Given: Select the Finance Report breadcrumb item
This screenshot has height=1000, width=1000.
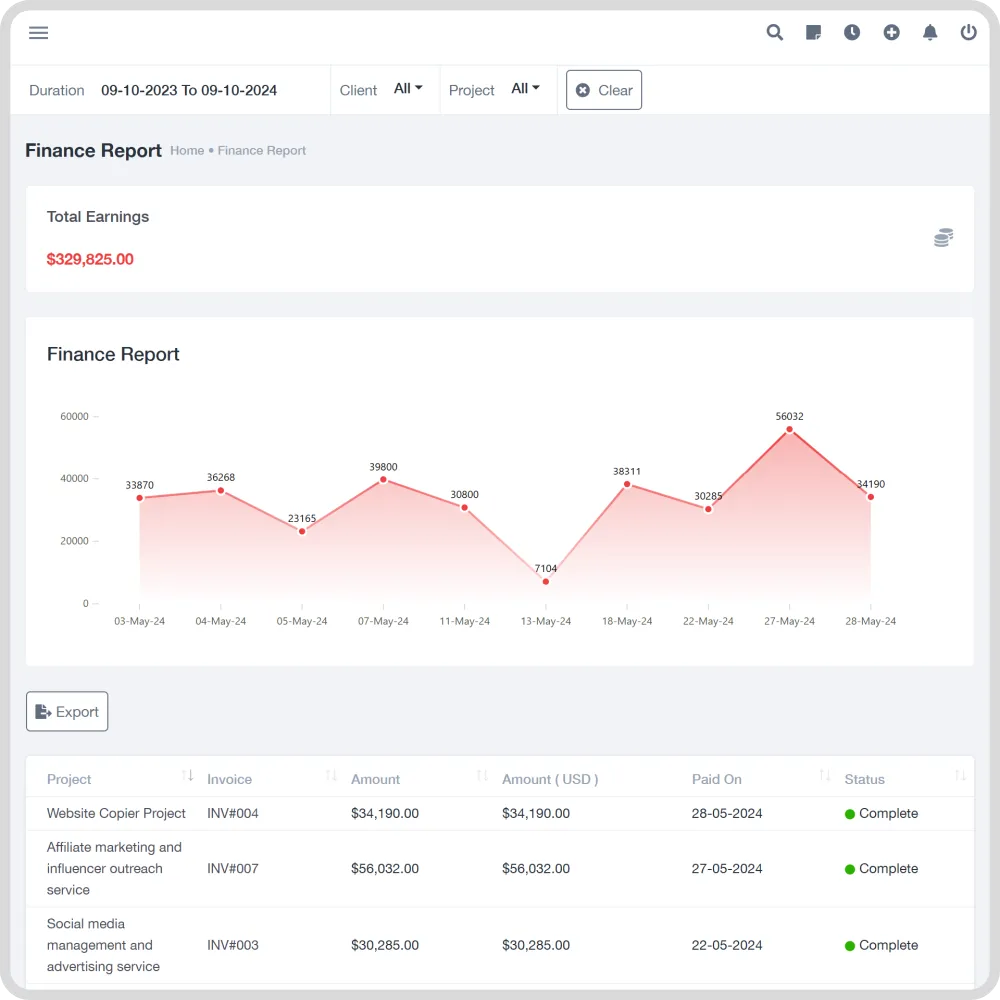Looking at the screenshot, I should pos(261,151).
